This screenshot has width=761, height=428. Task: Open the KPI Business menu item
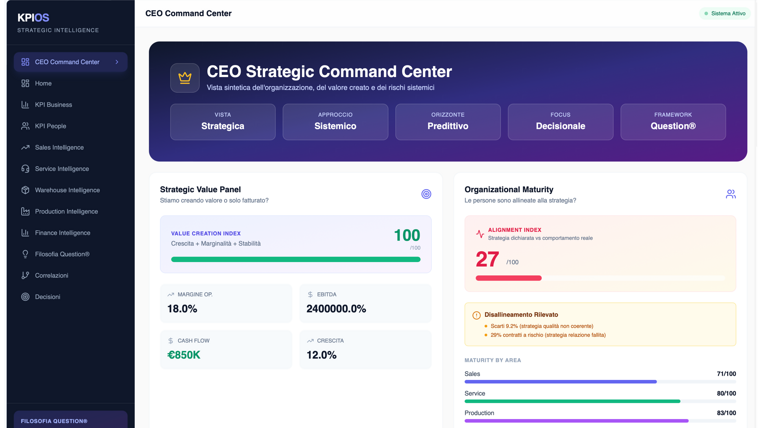click(53, 105)
